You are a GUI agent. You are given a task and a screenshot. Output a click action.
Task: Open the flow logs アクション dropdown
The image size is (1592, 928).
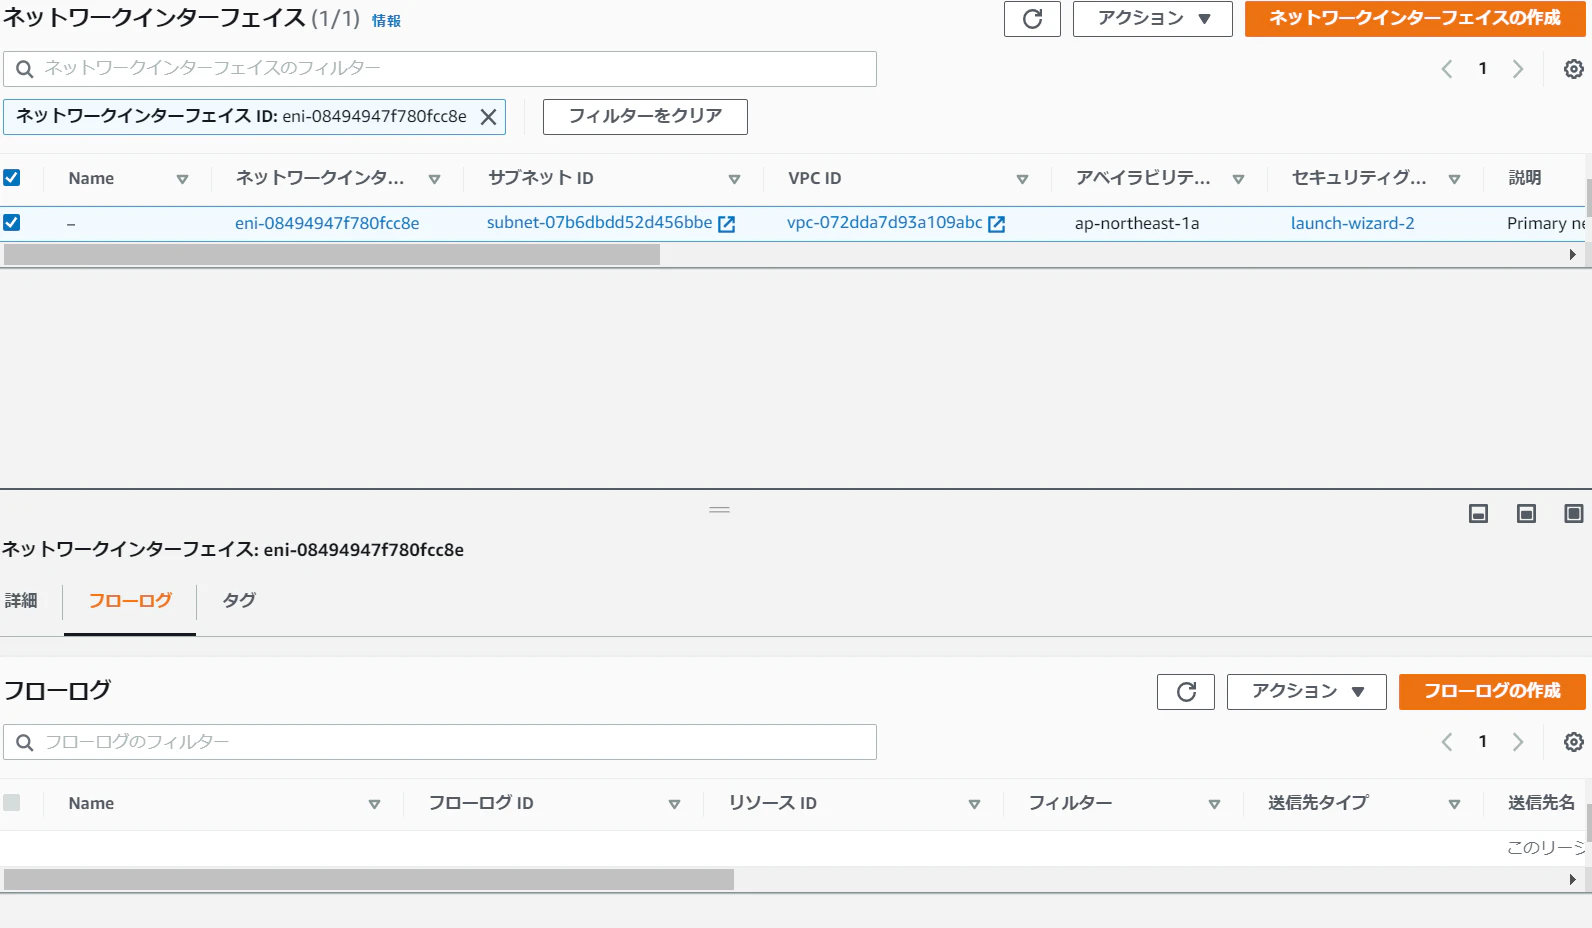(x=1307, y=692)
